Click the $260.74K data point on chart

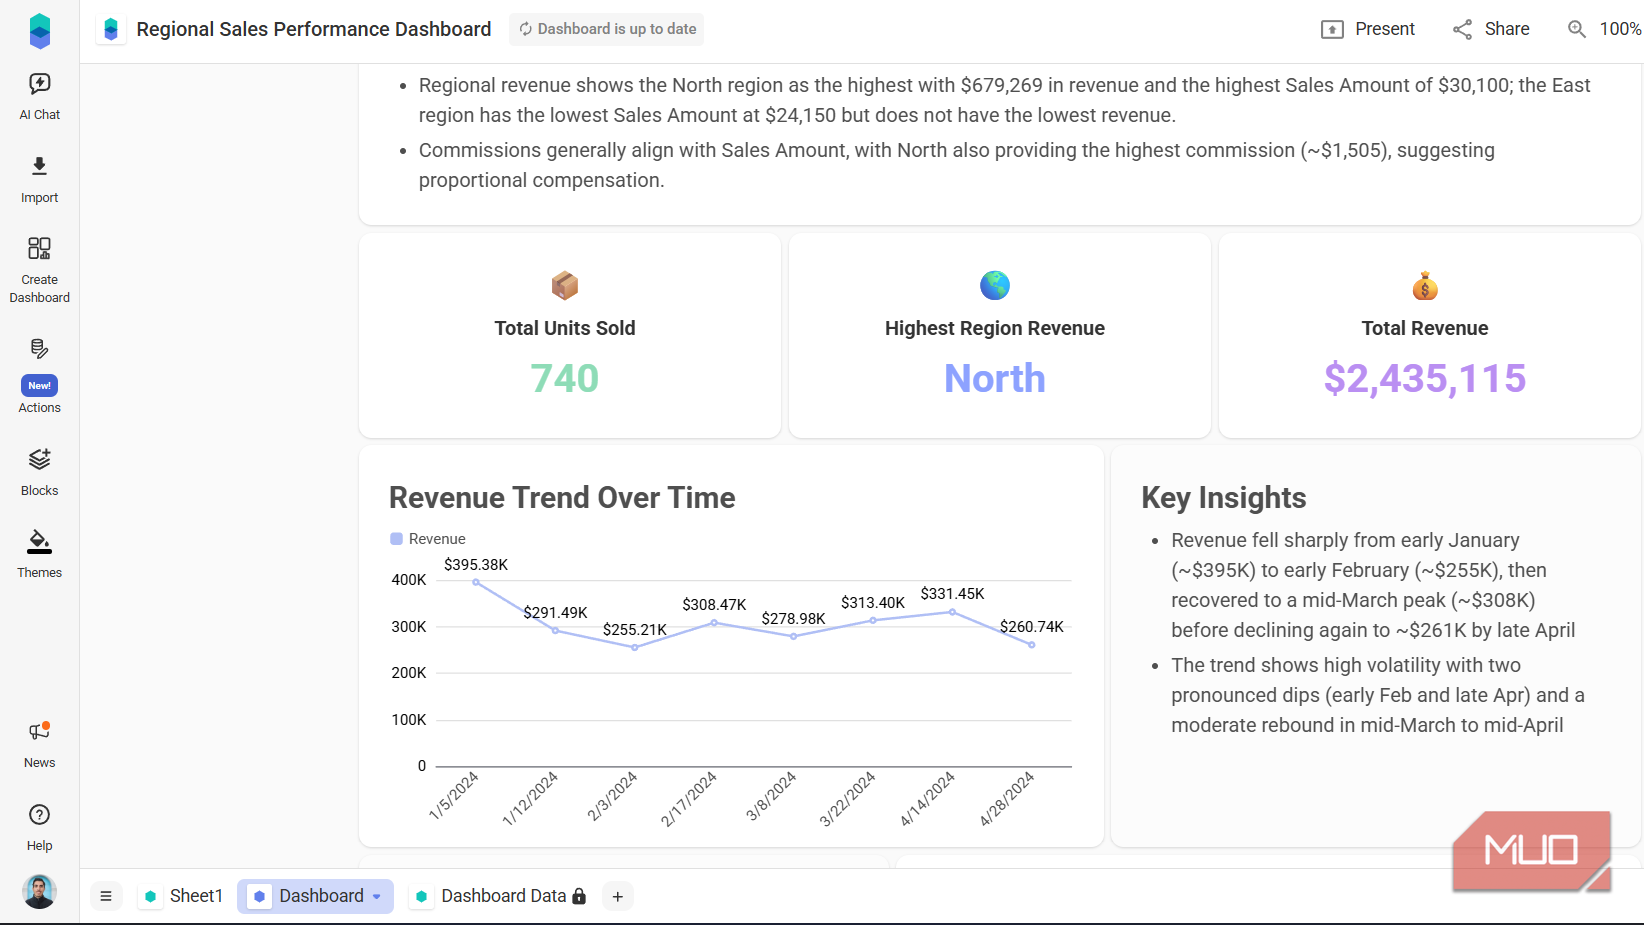click(x=1032, y=645)
